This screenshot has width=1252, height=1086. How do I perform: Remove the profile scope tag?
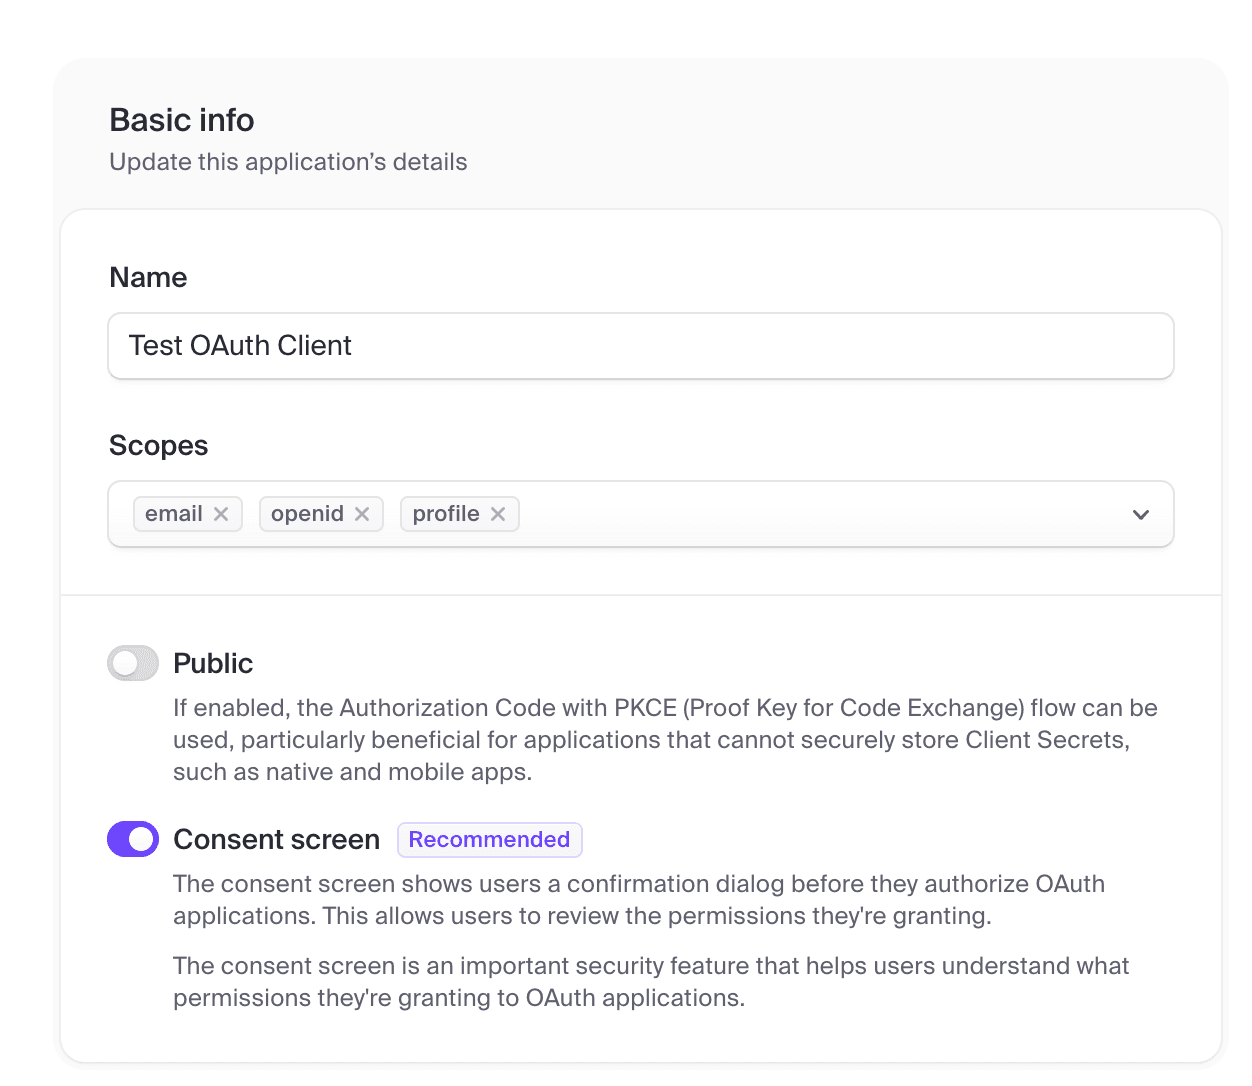(x=498, y=514)
